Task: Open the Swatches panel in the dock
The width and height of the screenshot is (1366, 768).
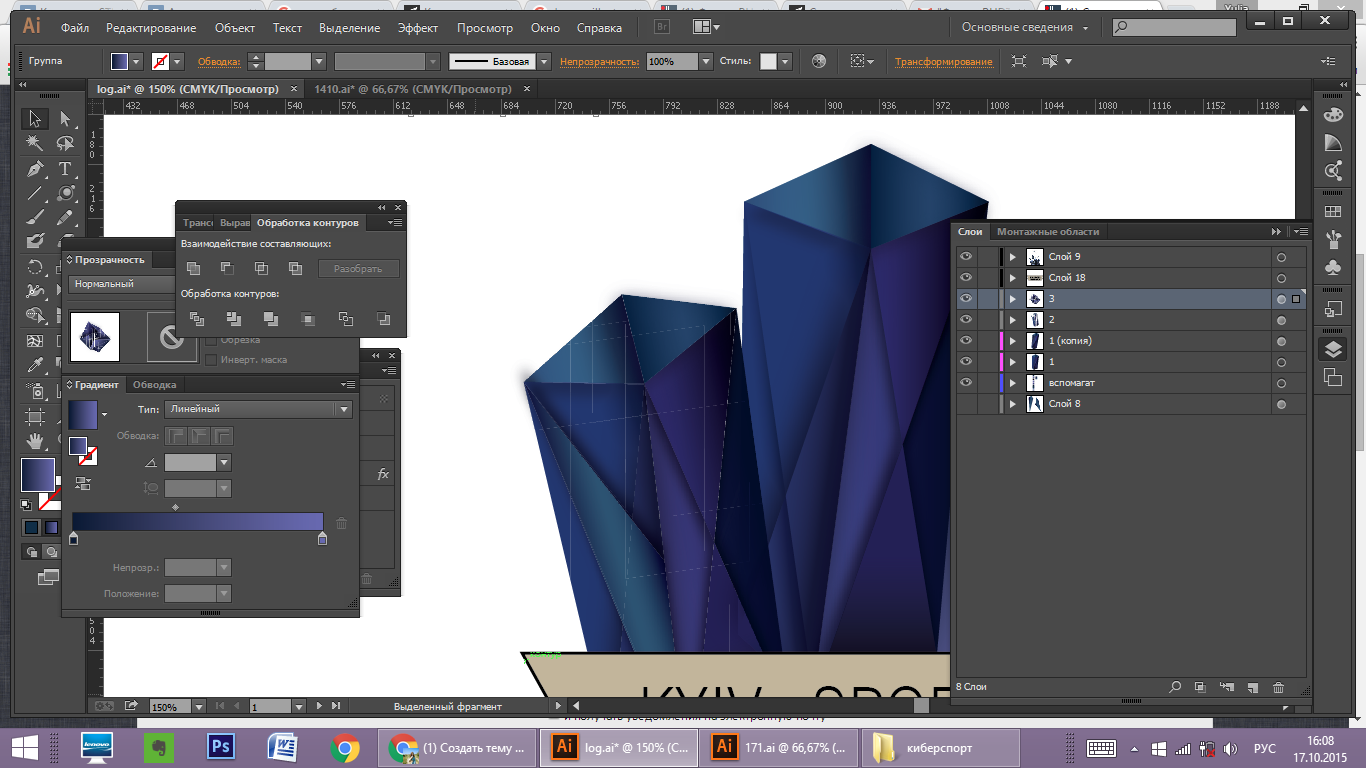Action: click(x=1332, y=212)
